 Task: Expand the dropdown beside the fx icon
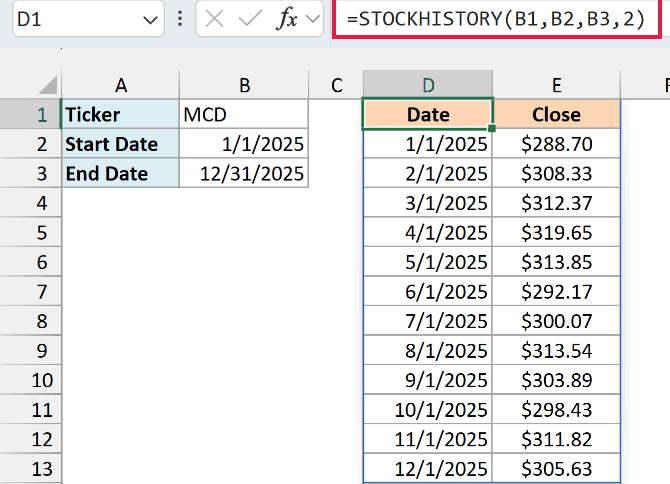pyautogui.click(x=313, y=19)
